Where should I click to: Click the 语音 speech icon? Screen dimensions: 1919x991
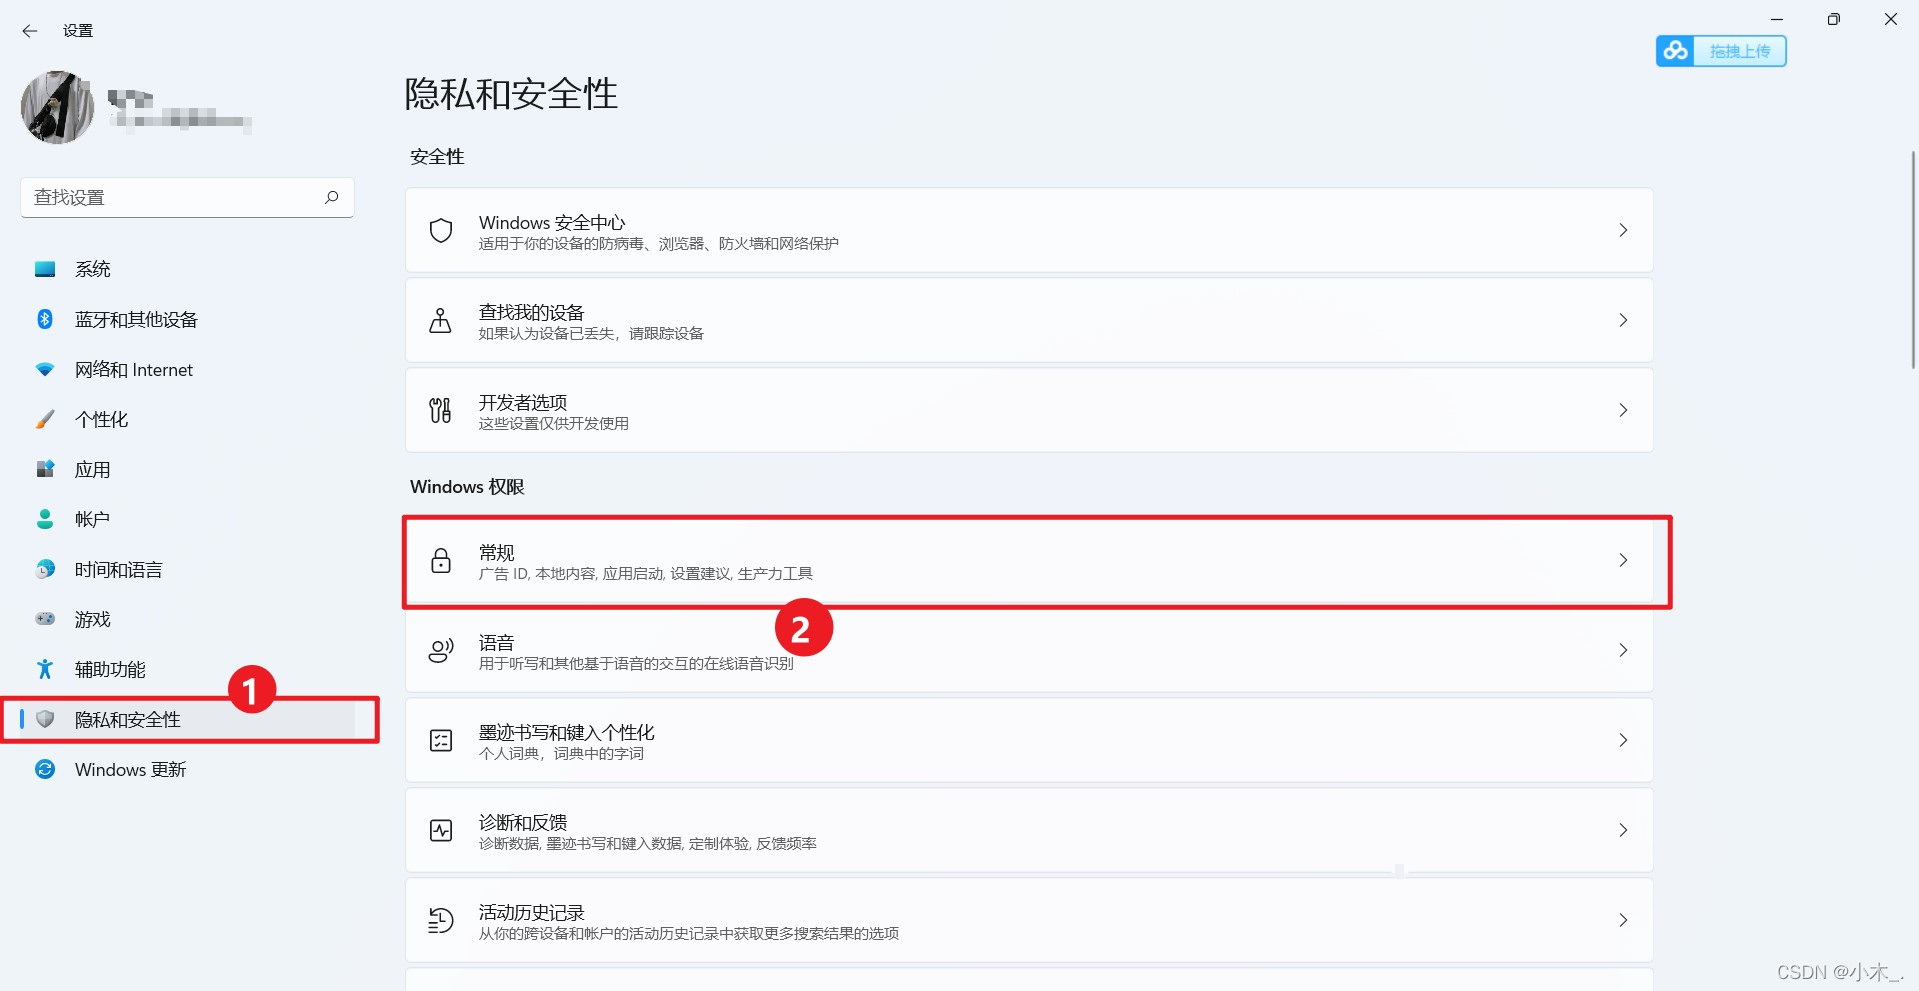pos(441,650)
